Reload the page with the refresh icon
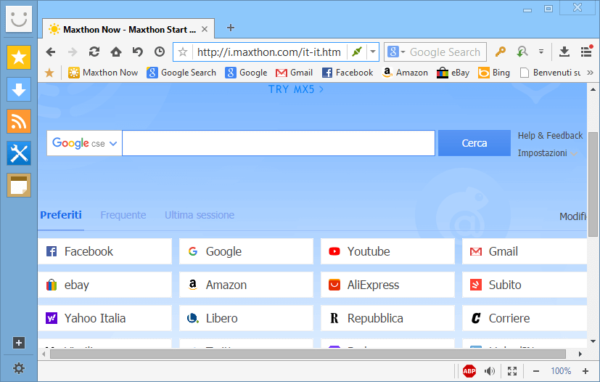600x382 pixels. [x=94, y=52]
